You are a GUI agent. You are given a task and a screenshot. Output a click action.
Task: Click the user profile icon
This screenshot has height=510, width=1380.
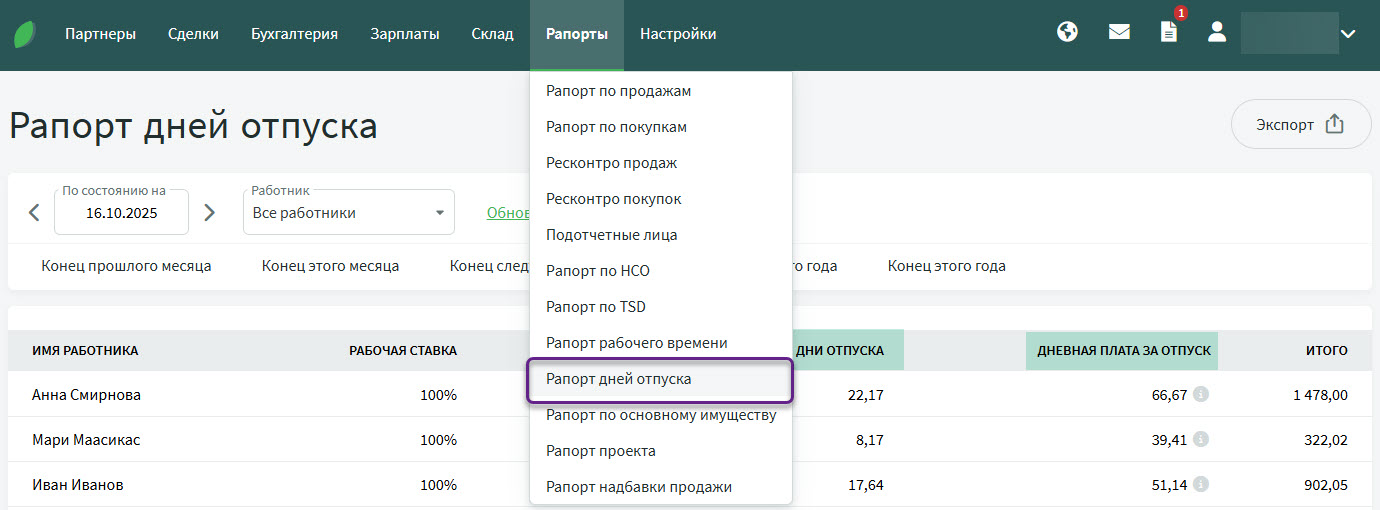pyautogui.click(x=1217, y=32)
